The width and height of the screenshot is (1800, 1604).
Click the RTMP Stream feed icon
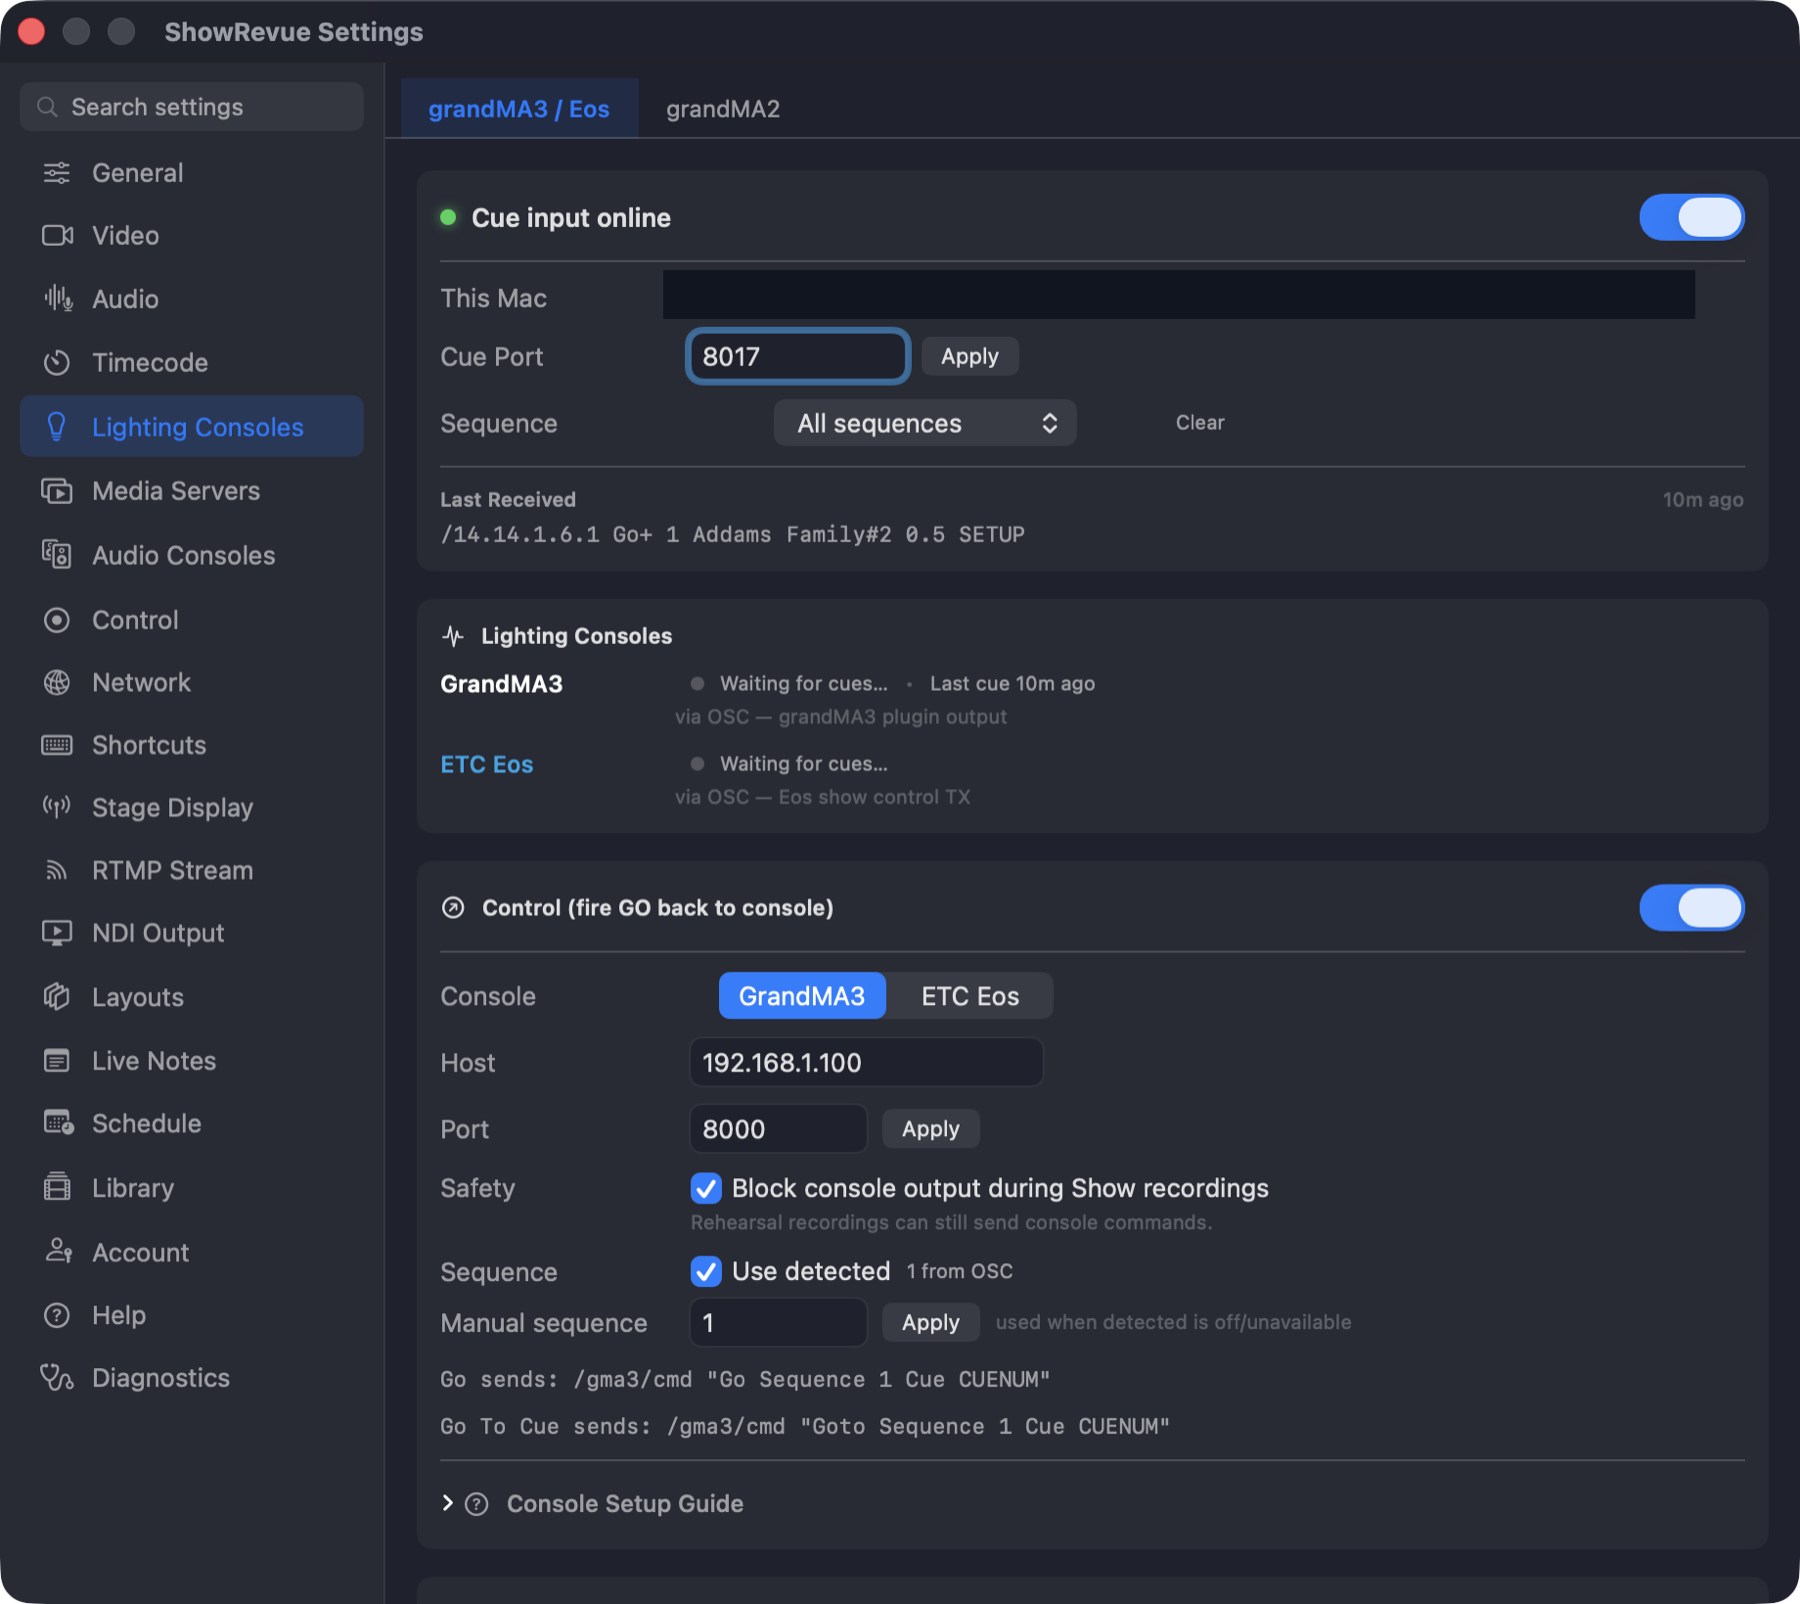pos(57,871)
